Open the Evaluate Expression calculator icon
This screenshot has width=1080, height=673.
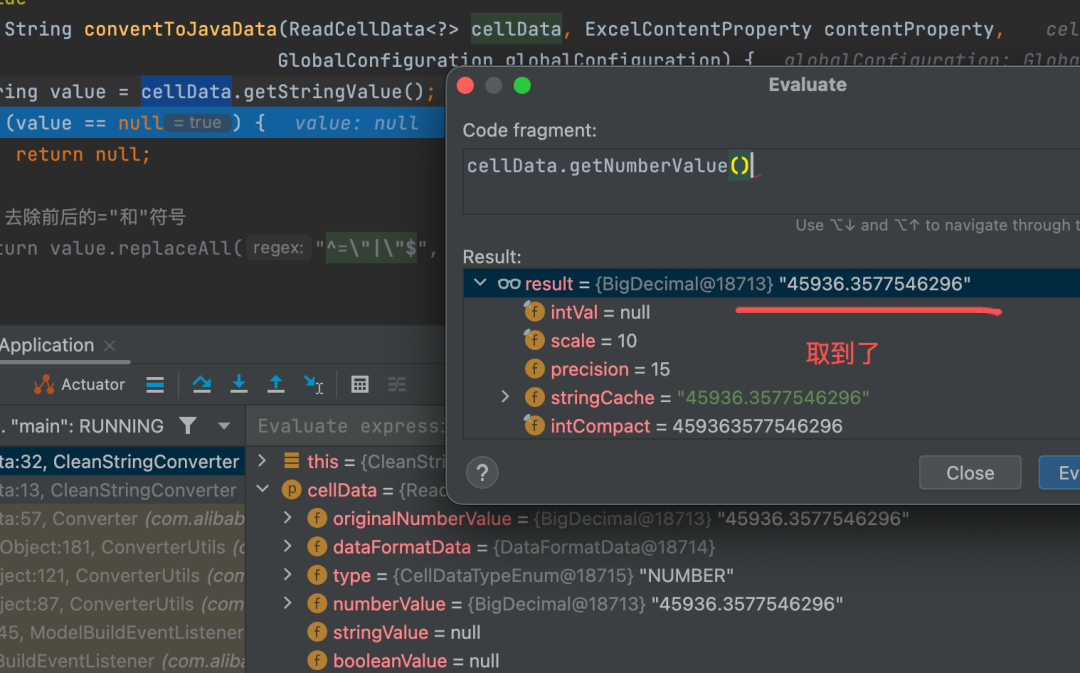pyautogui.click(x=360, y=384)
